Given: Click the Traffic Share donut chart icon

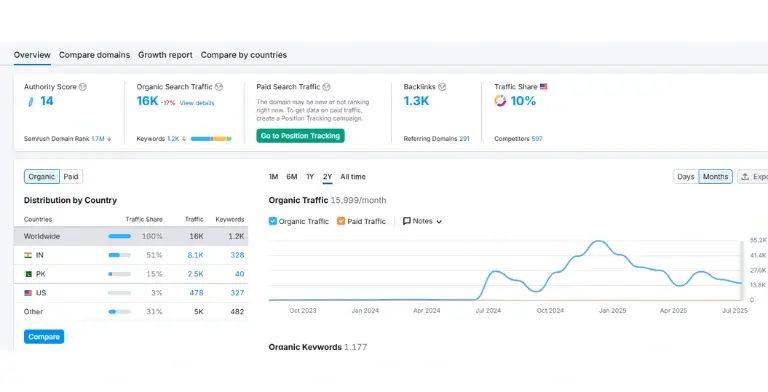Looking at the screenshot, I should click(500, 101).
